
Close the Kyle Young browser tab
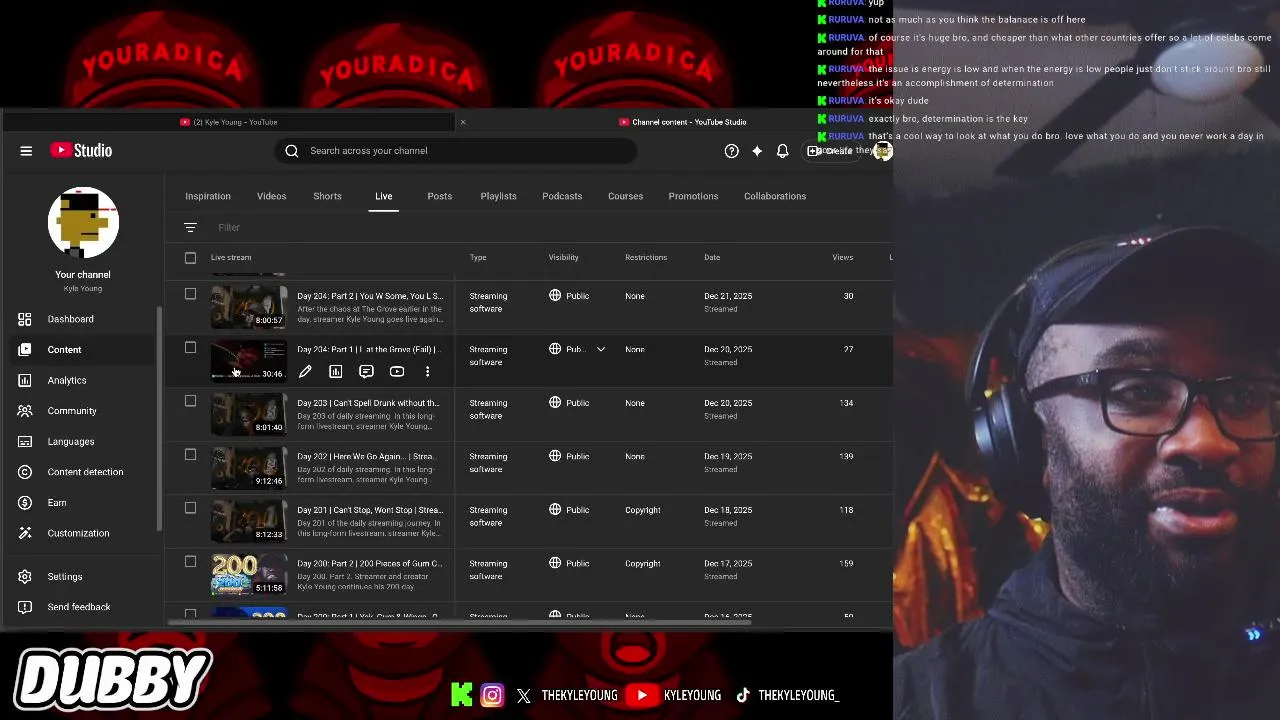[x=462, y=122]
